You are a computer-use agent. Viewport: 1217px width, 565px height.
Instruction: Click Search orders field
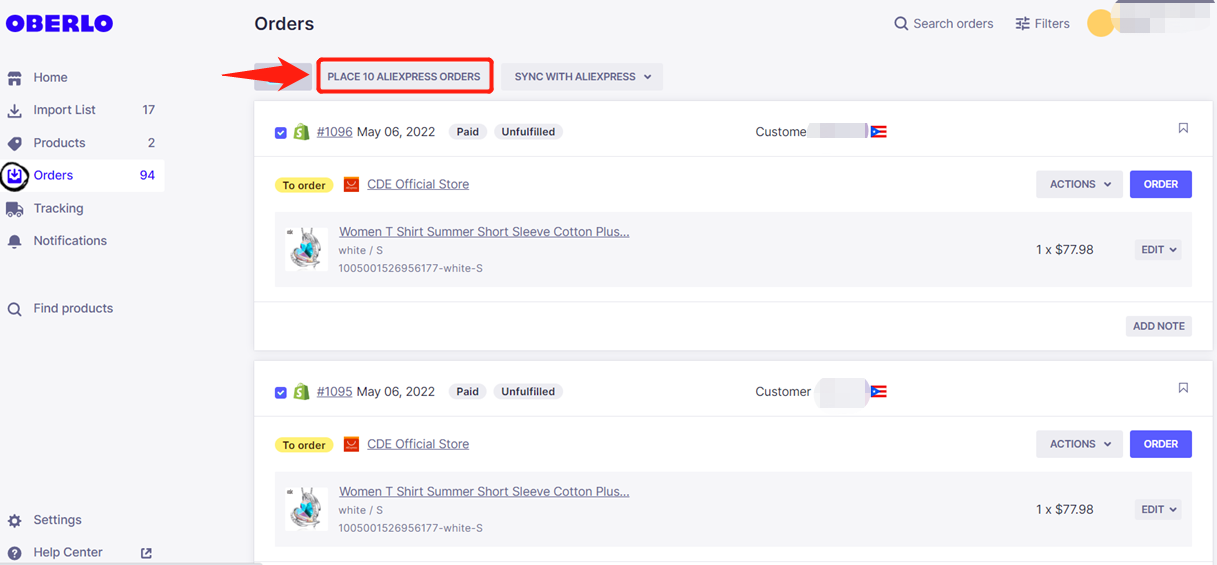[943, 24]
